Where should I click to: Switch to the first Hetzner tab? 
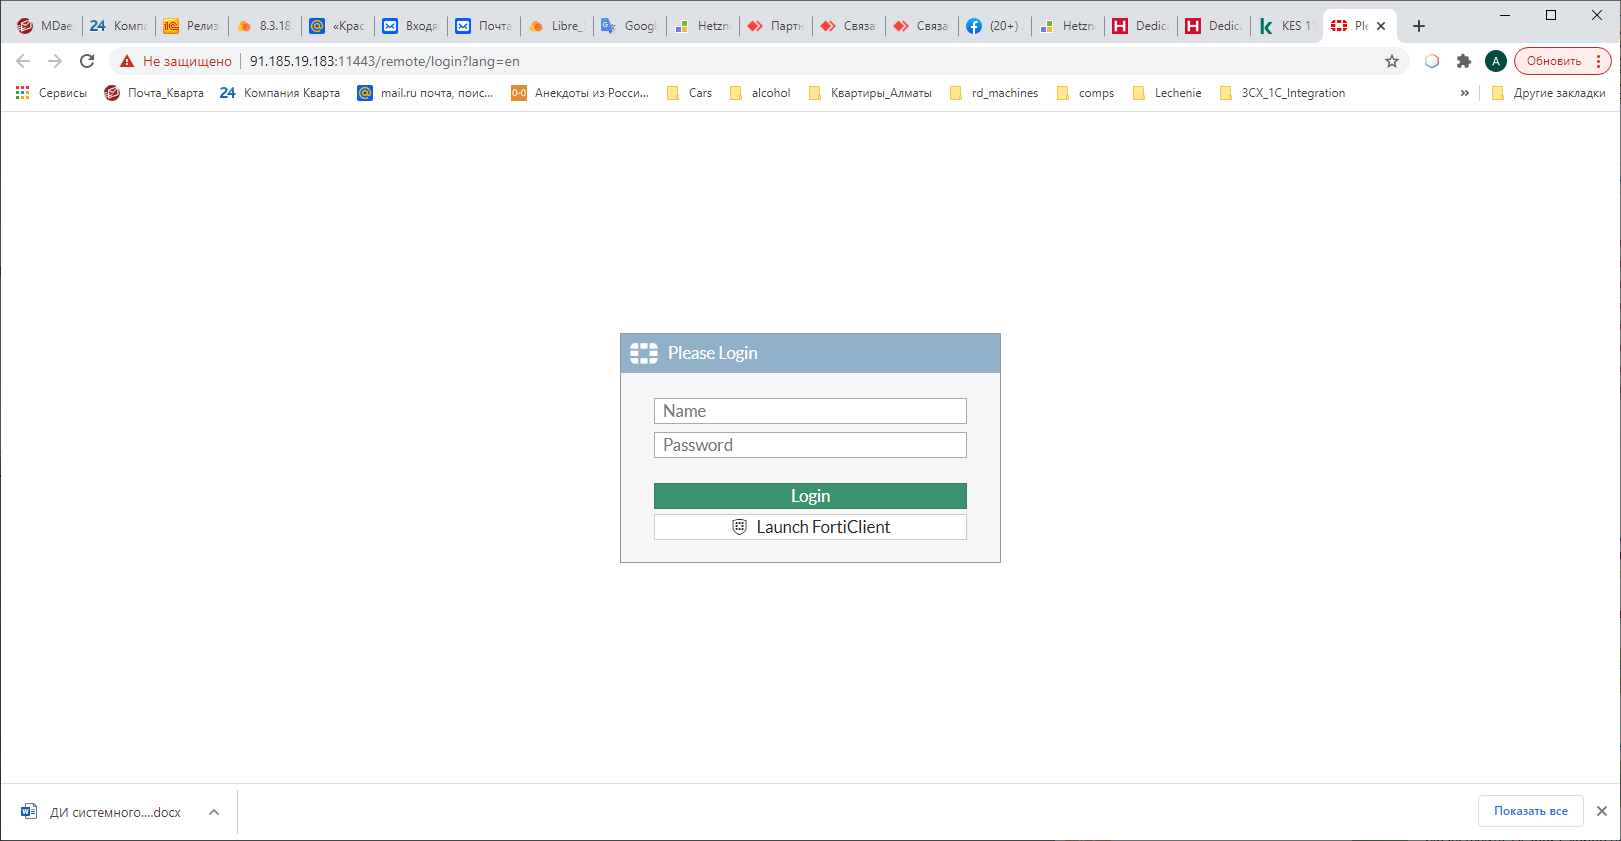703,26
